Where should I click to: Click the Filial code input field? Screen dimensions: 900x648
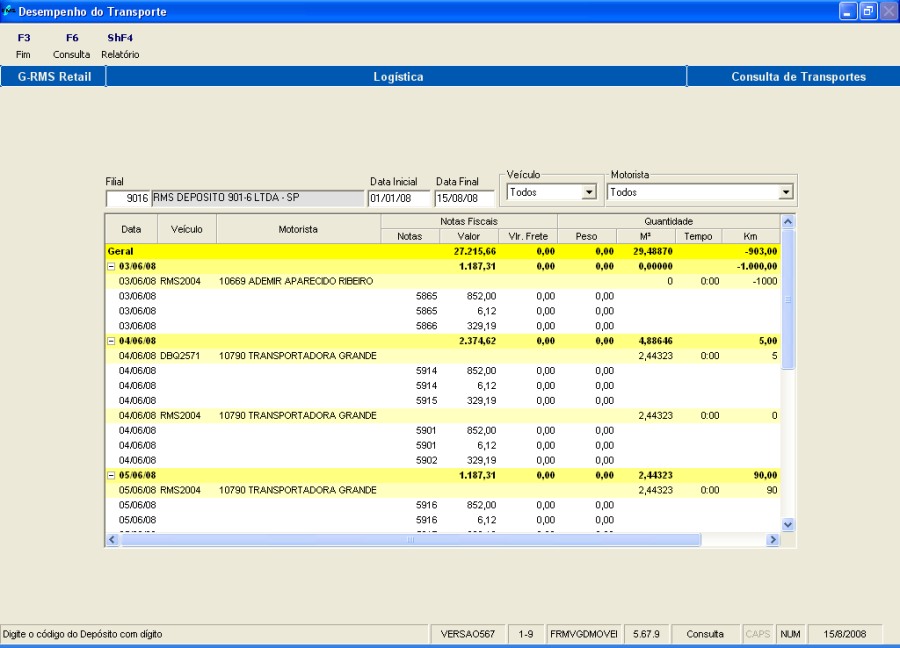click(x=127, y=198)
